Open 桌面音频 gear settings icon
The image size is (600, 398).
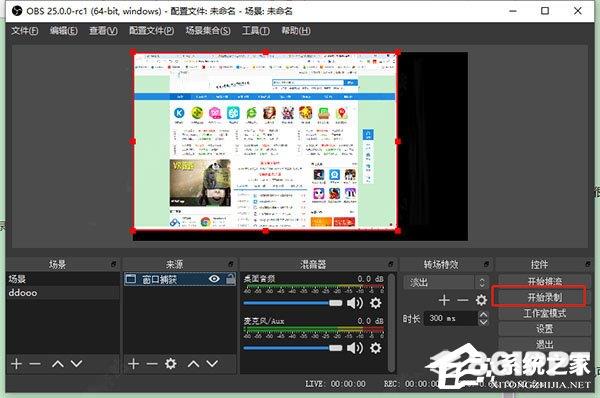[x=376, y=303]
